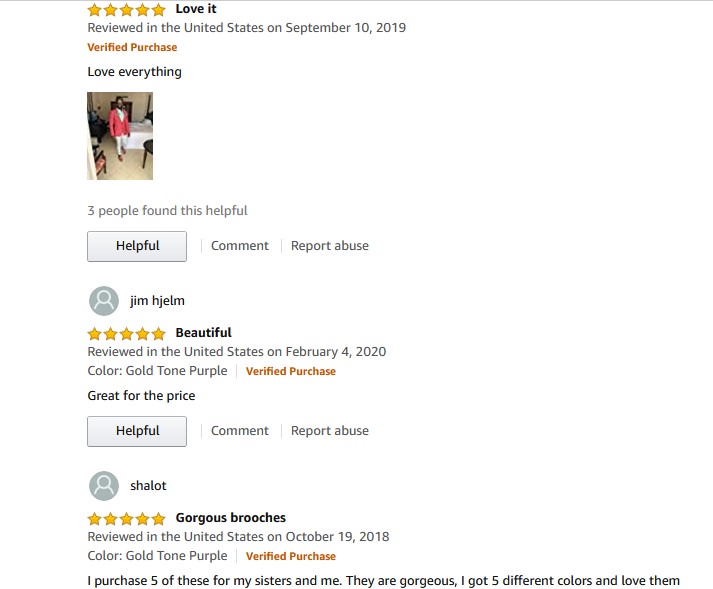Open the "Gorgous brooches" review title
The width and height of the screenshot is (713, 589).
coord(230,518)
